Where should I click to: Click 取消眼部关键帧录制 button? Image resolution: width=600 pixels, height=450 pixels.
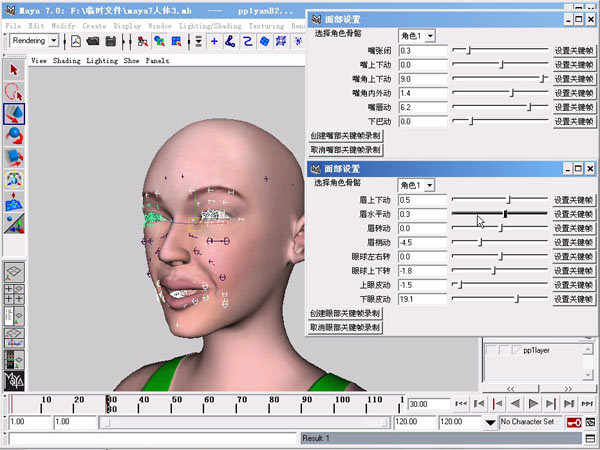coord(345,328)
